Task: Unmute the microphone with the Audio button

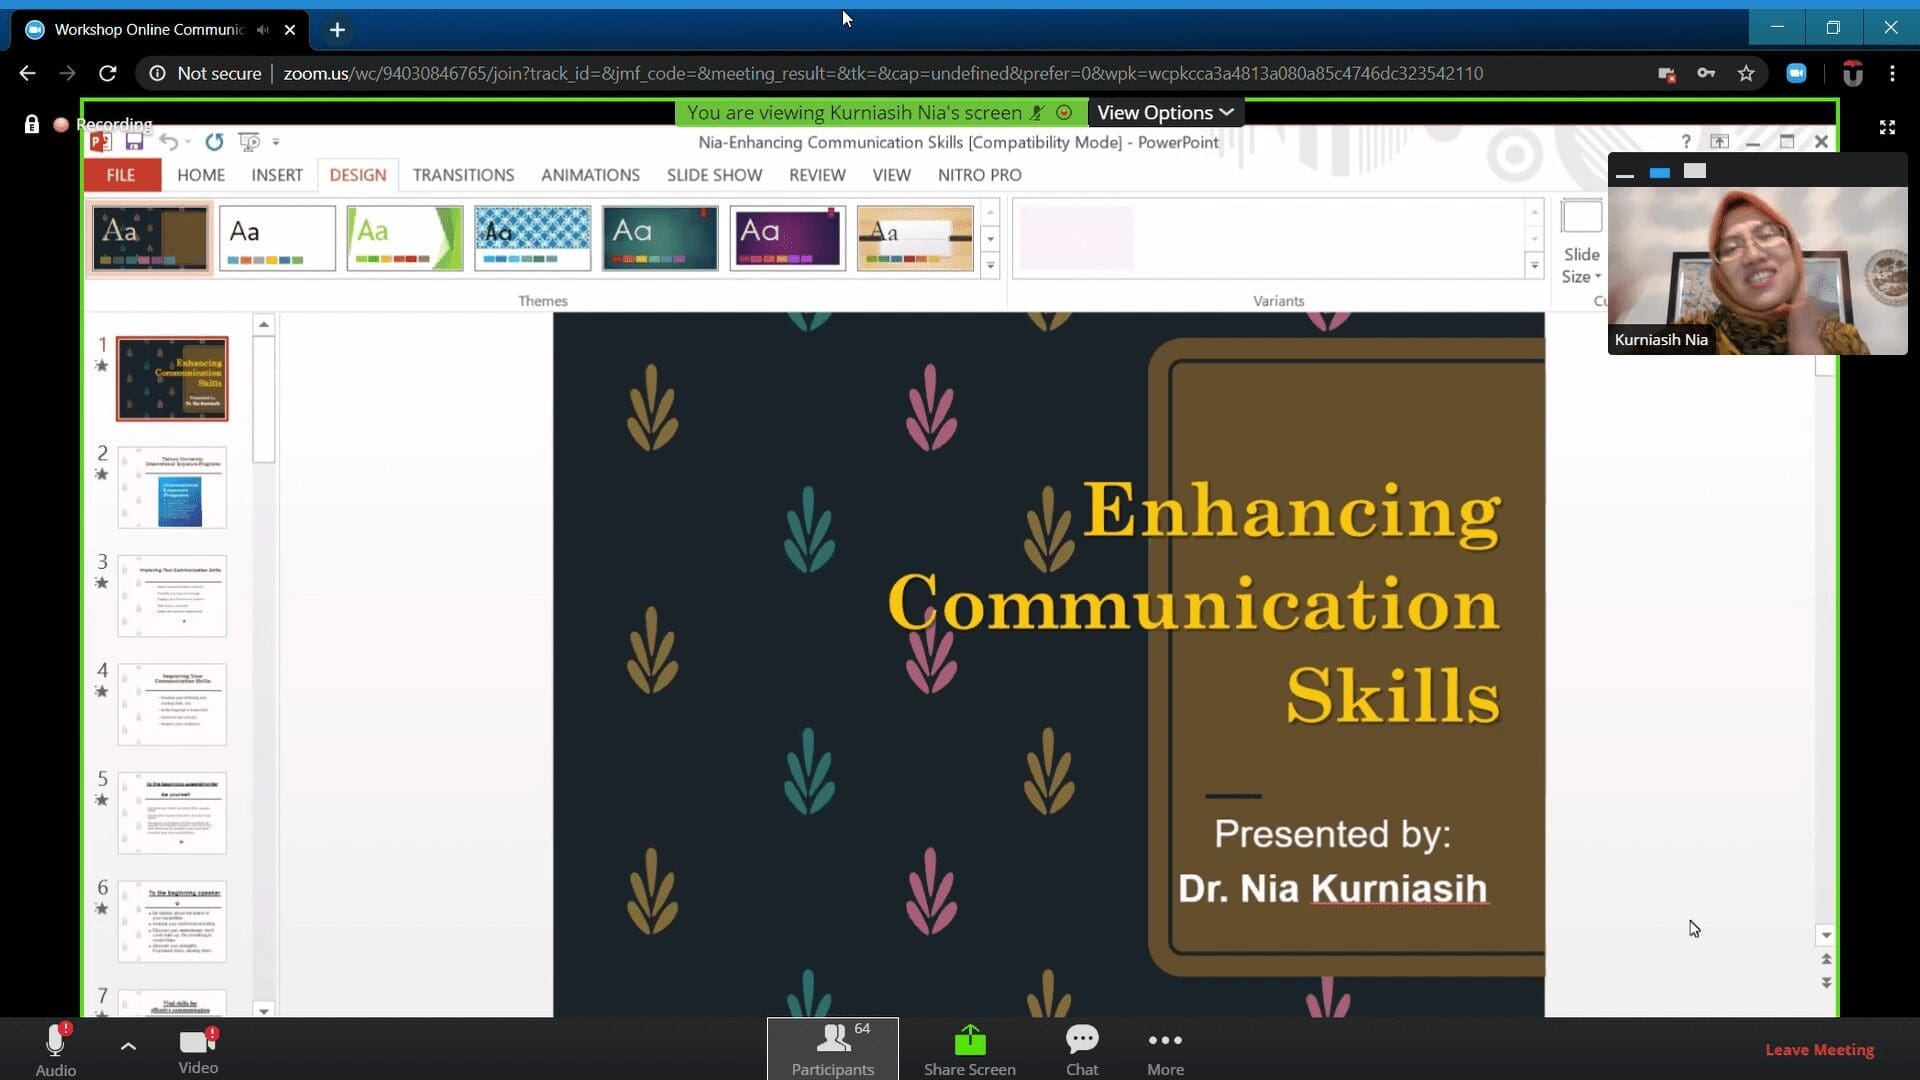Action: [x=55, y=1048]
